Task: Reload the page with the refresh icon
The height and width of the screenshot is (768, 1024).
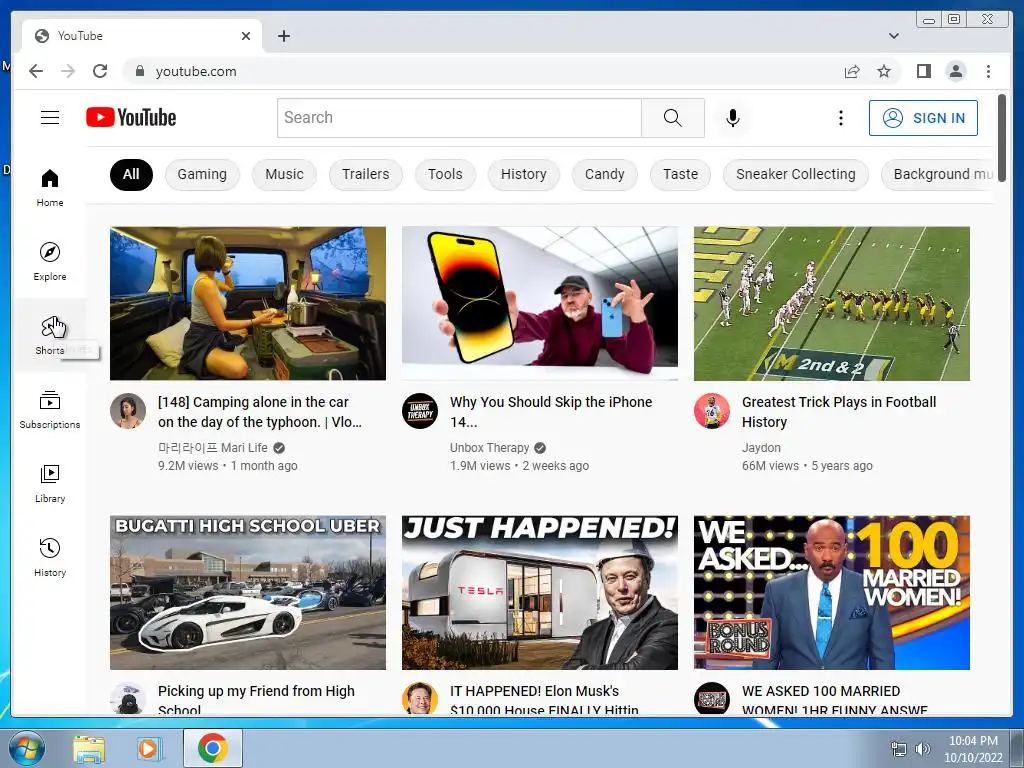Action: point(100,71)
